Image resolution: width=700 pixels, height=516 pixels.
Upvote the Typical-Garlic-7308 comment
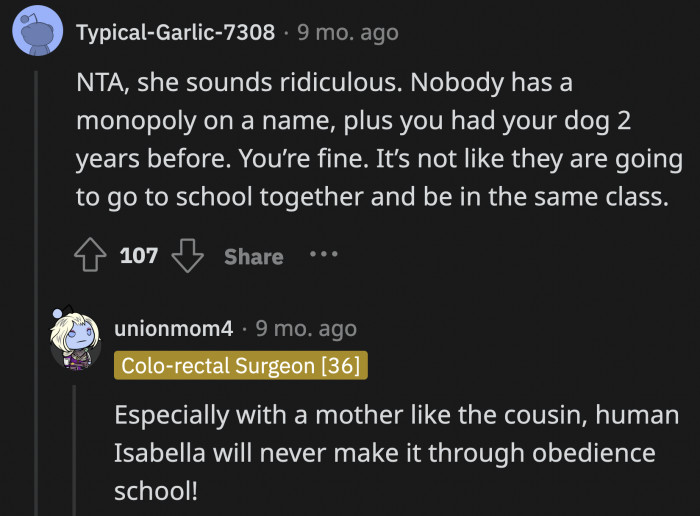point(93,256)
